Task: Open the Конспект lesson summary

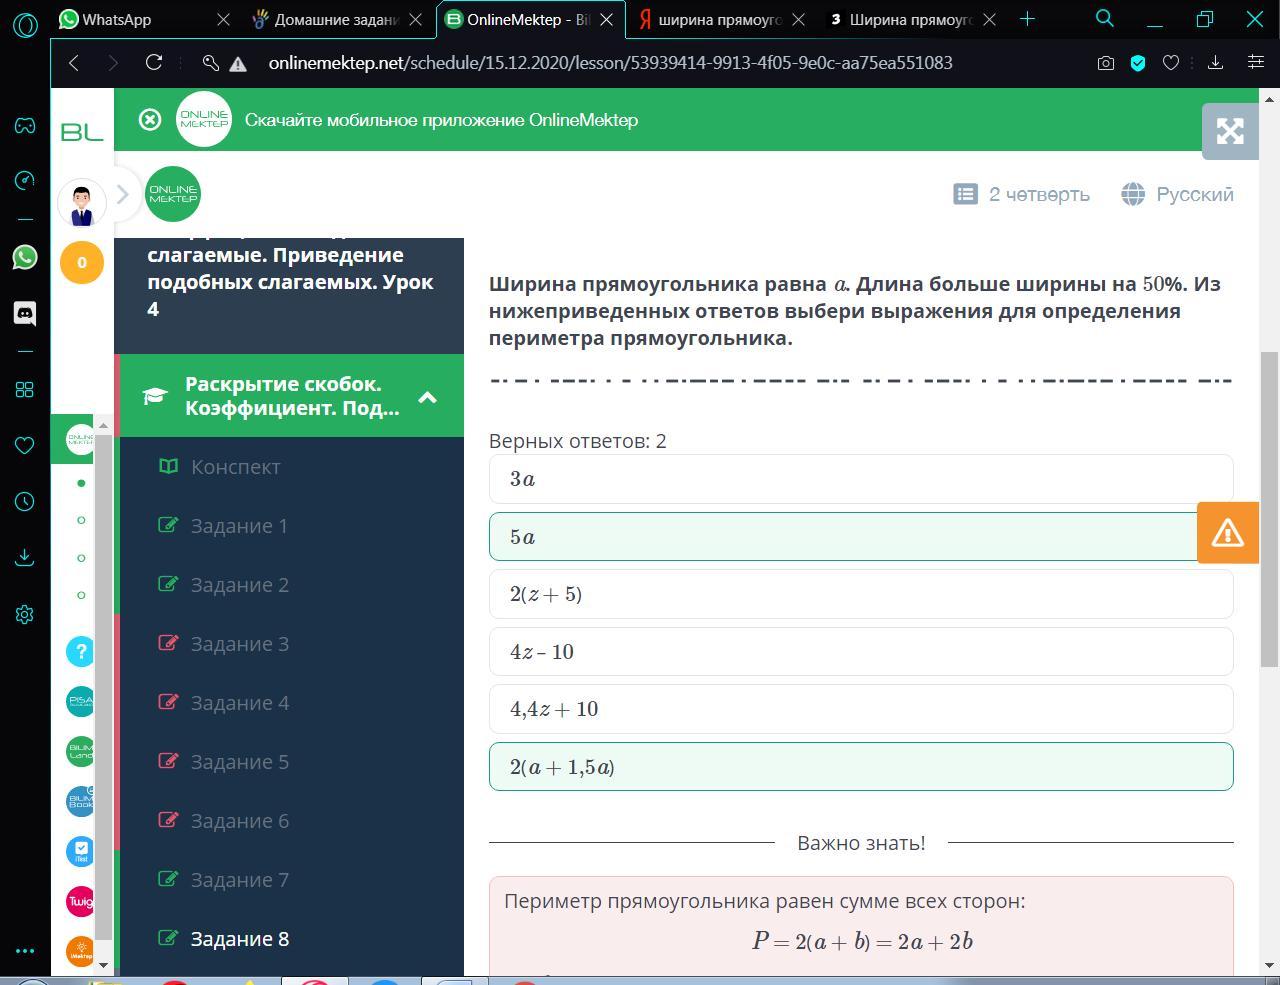Action: [235, 467]
